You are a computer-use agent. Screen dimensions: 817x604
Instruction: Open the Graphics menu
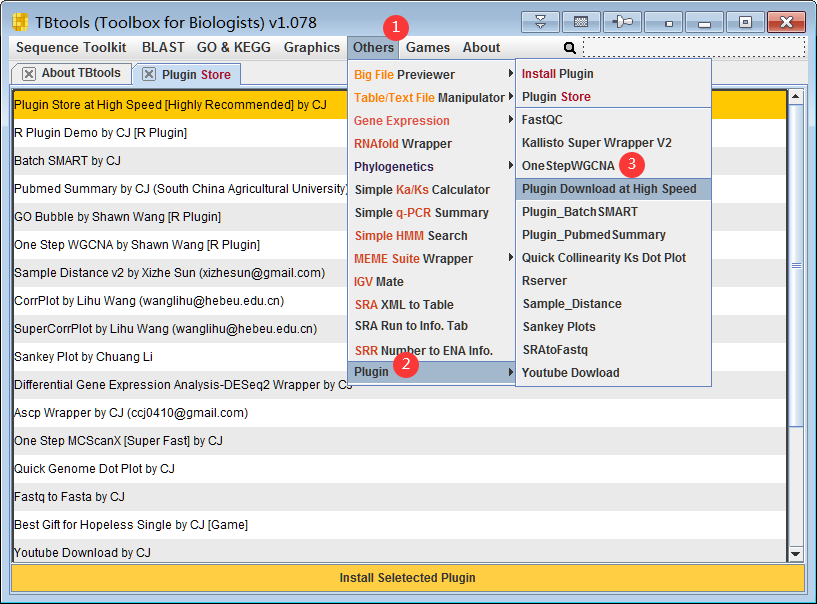[312, 47]
